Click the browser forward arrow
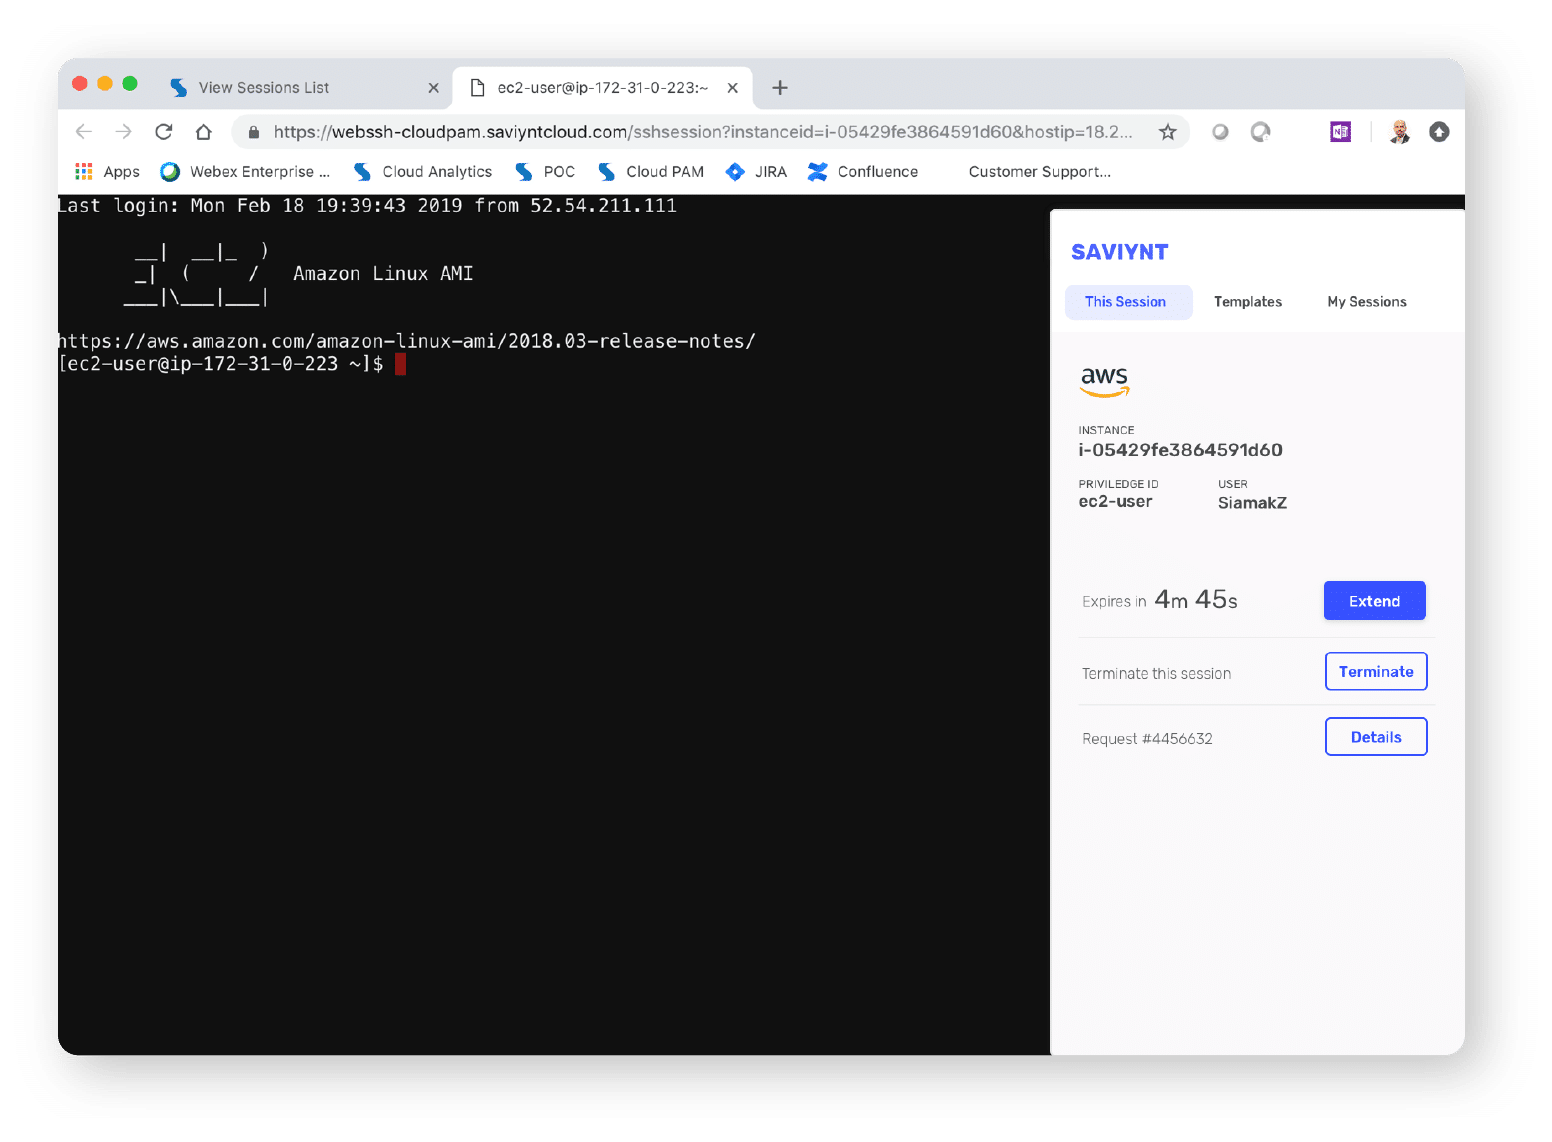 coord(123,132)
